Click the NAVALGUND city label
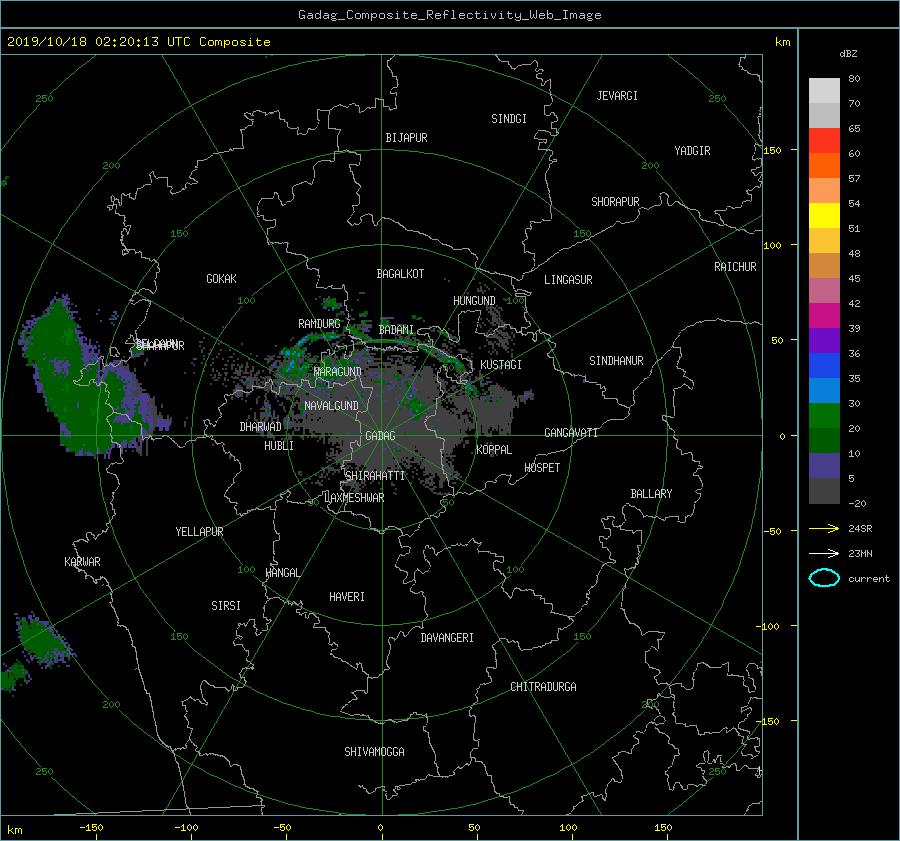 tap(331, 406)
